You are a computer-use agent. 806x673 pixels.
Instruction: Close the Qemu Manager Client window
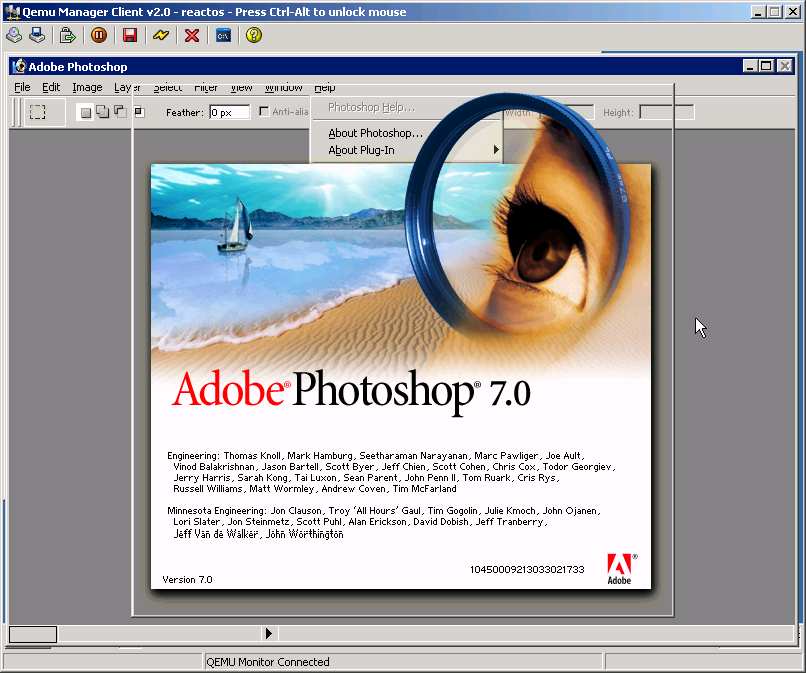click(793, 12)
